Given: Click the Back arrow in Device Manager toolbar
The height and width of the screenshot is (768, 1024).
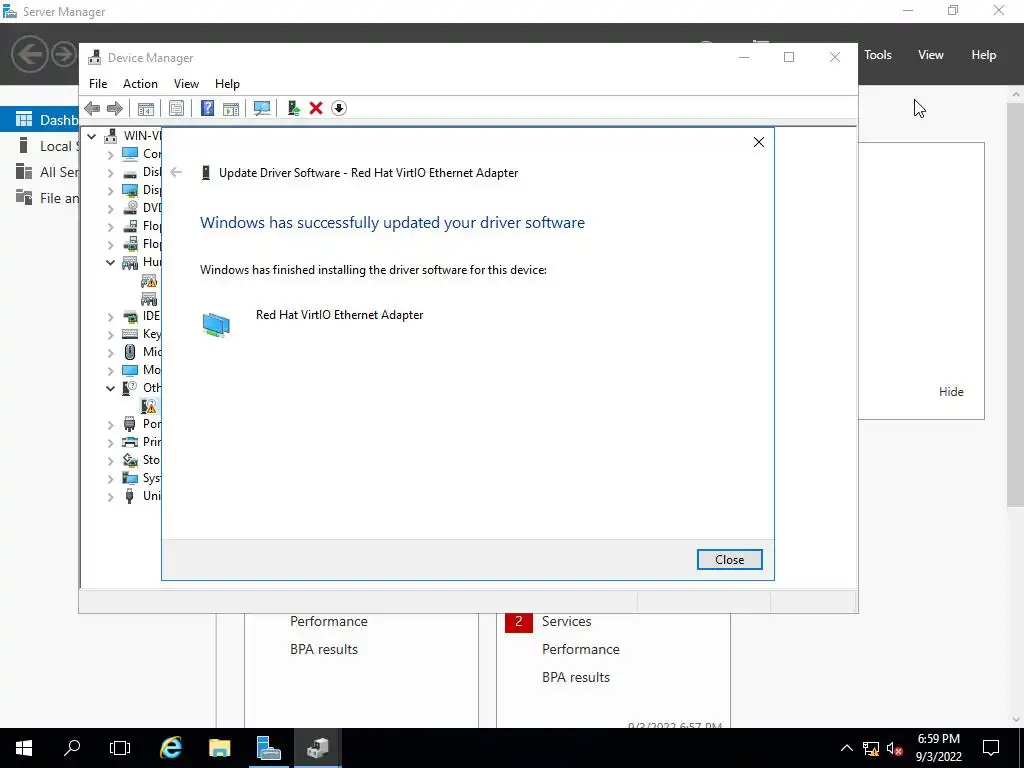Looking at the screenshot, I should click(x=92, y=108).
